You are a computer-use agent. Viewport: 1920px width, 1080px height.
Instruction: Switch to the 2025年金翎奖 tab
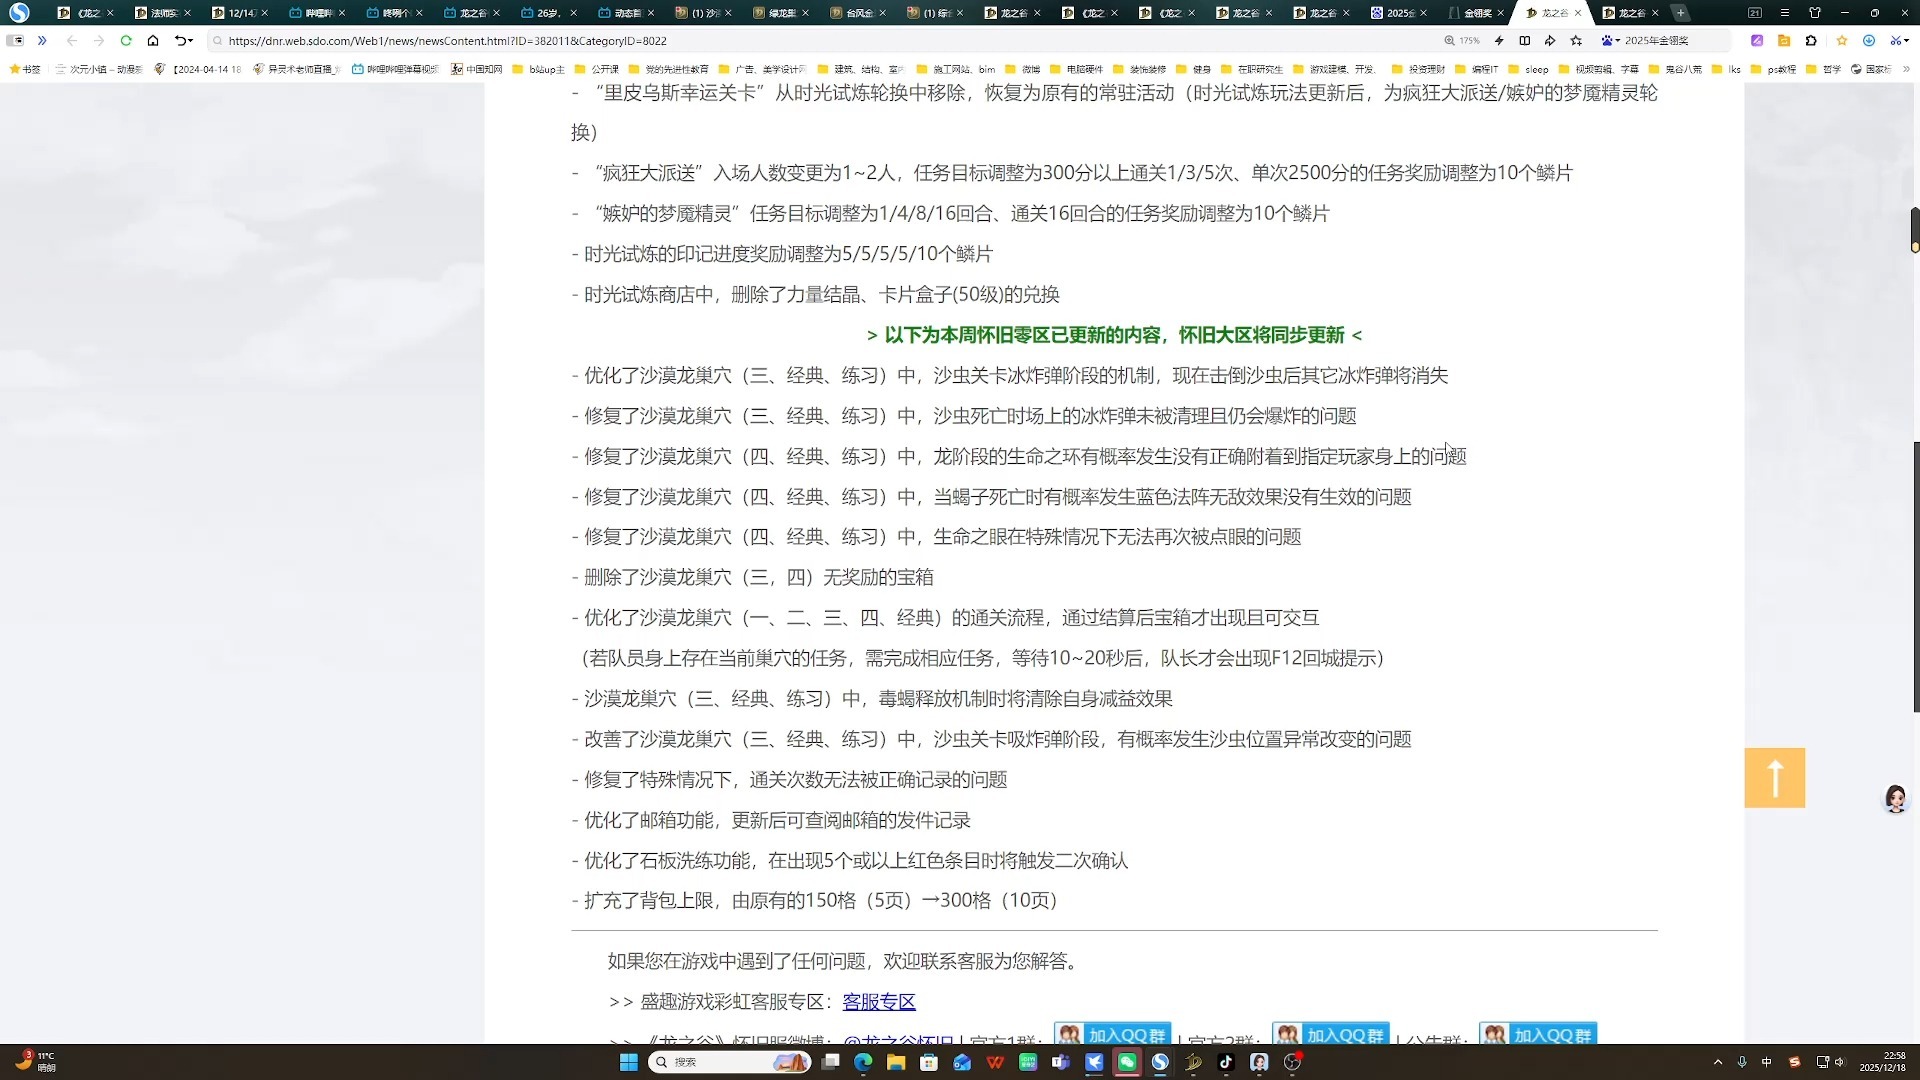click(x=1398, y=13)
